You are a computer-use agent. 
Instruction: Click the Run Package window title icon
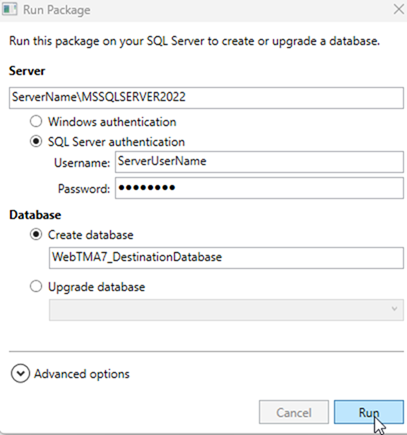pyautogui.click(x=9, y=9)
